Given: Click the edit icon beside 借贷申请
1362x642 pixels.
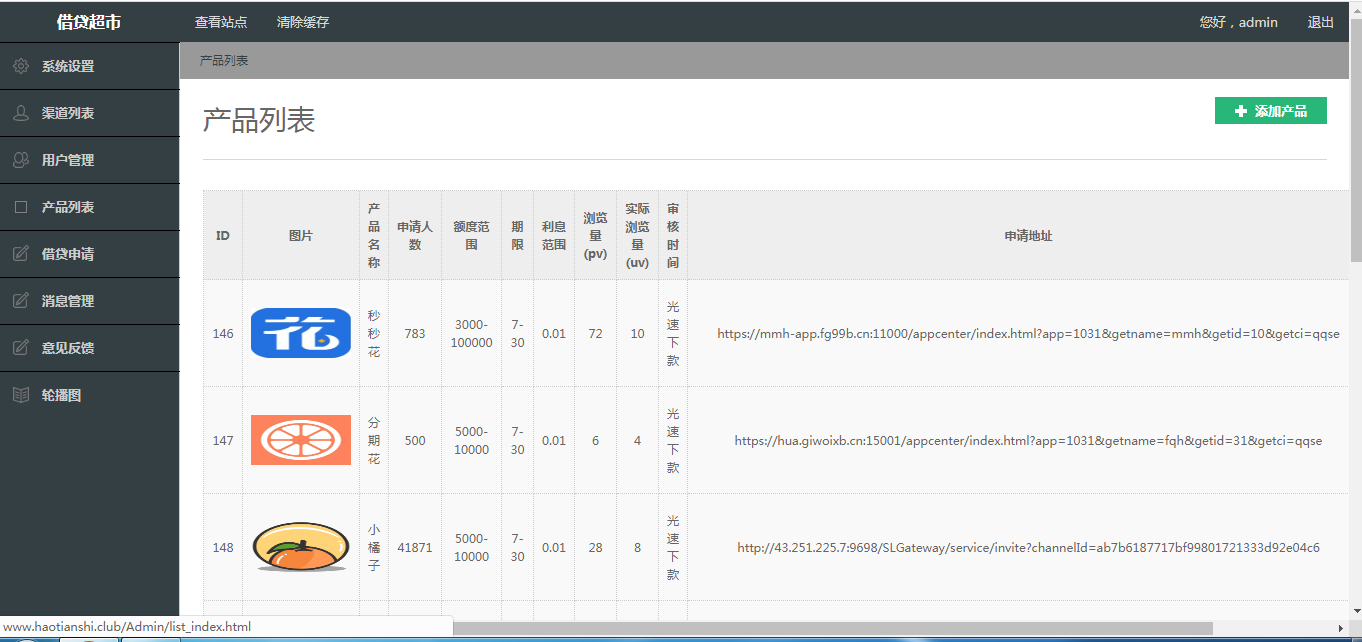Looking at the screenshot, I should click(x=21, y=254).
